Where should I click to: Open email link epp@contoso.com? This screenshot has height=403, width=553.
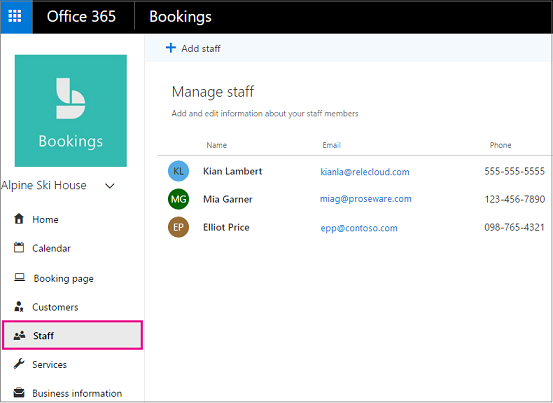coord(359,228)
